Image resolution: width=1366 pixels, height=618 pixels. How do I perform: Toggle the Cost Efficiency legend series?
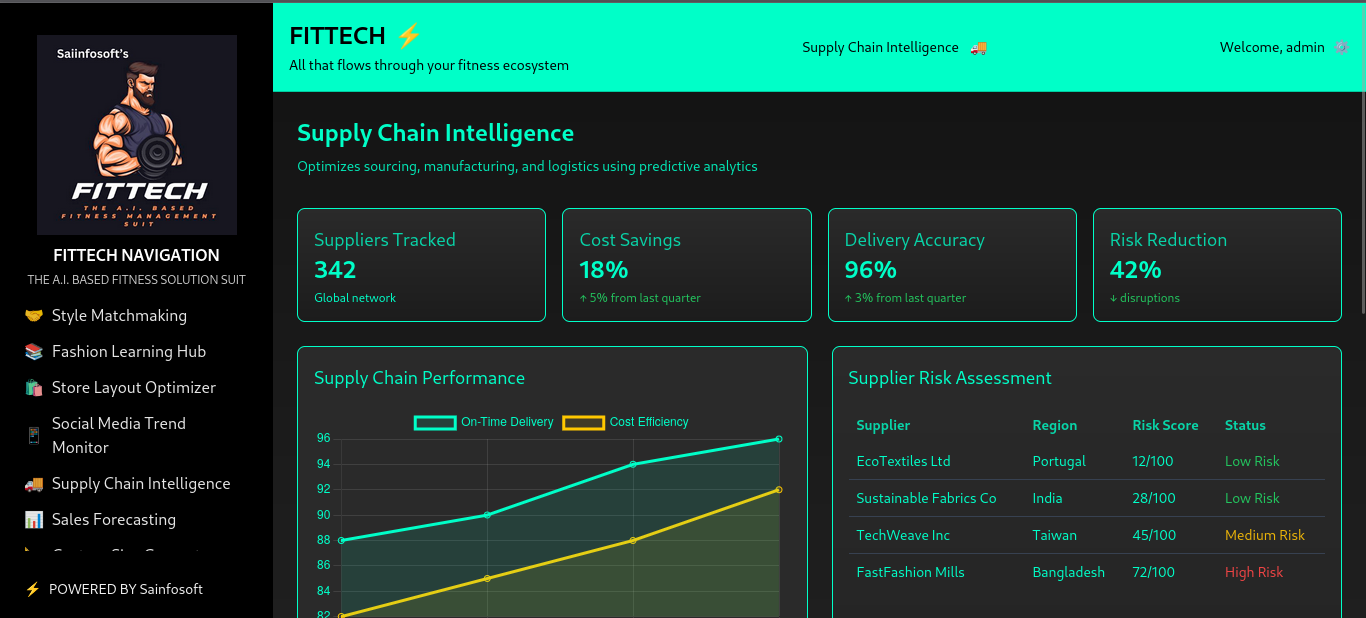click(x=626, y=422)
